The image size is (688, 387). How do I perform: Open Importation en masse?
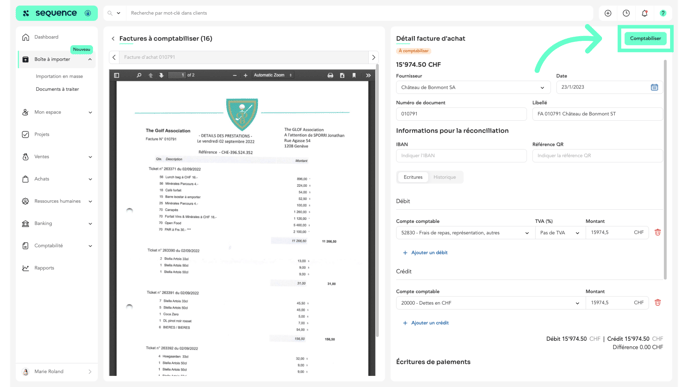(59, 76)
